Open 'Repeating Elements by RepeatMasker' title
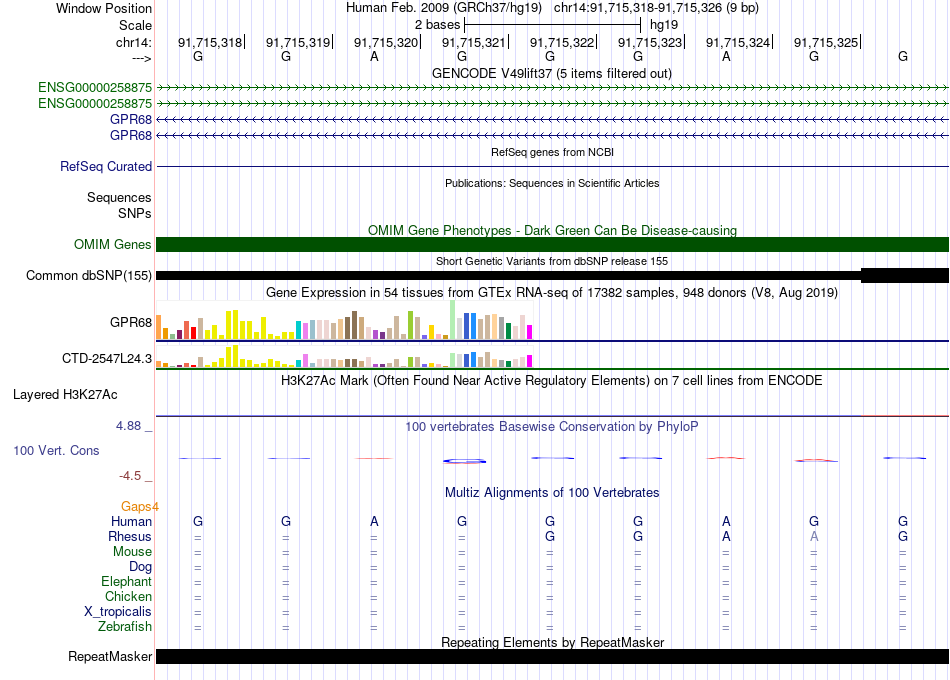The image size is (950, 680). click(553, 642)
